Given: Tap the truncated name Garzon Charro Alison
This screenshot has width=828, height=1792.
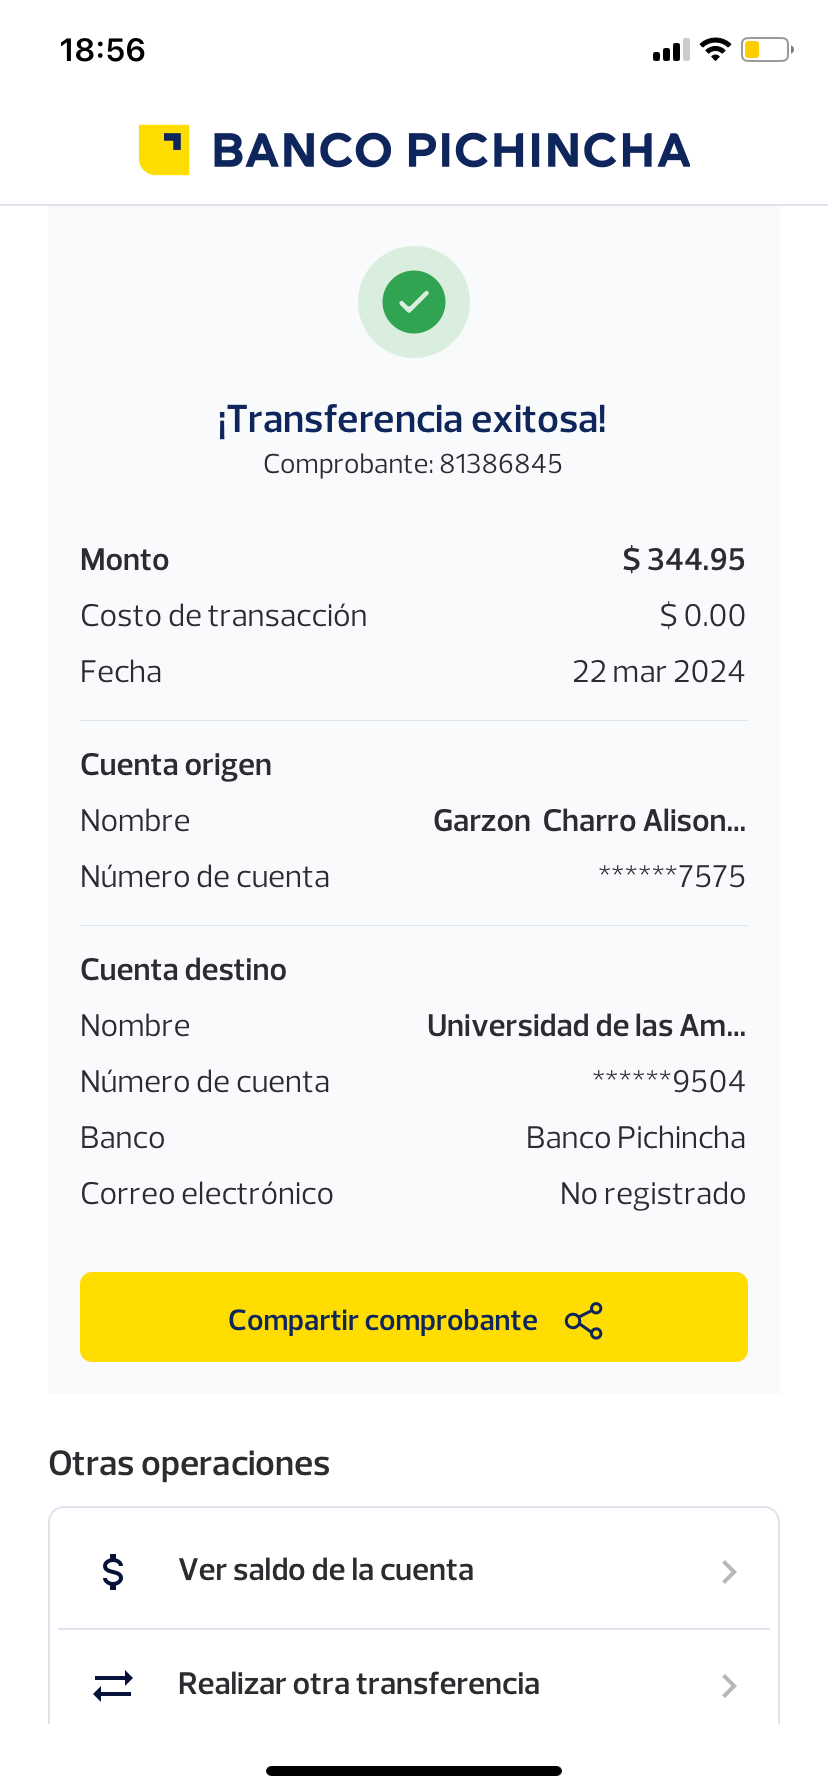Looking at the screenshot, I should (x=589, y=821).
